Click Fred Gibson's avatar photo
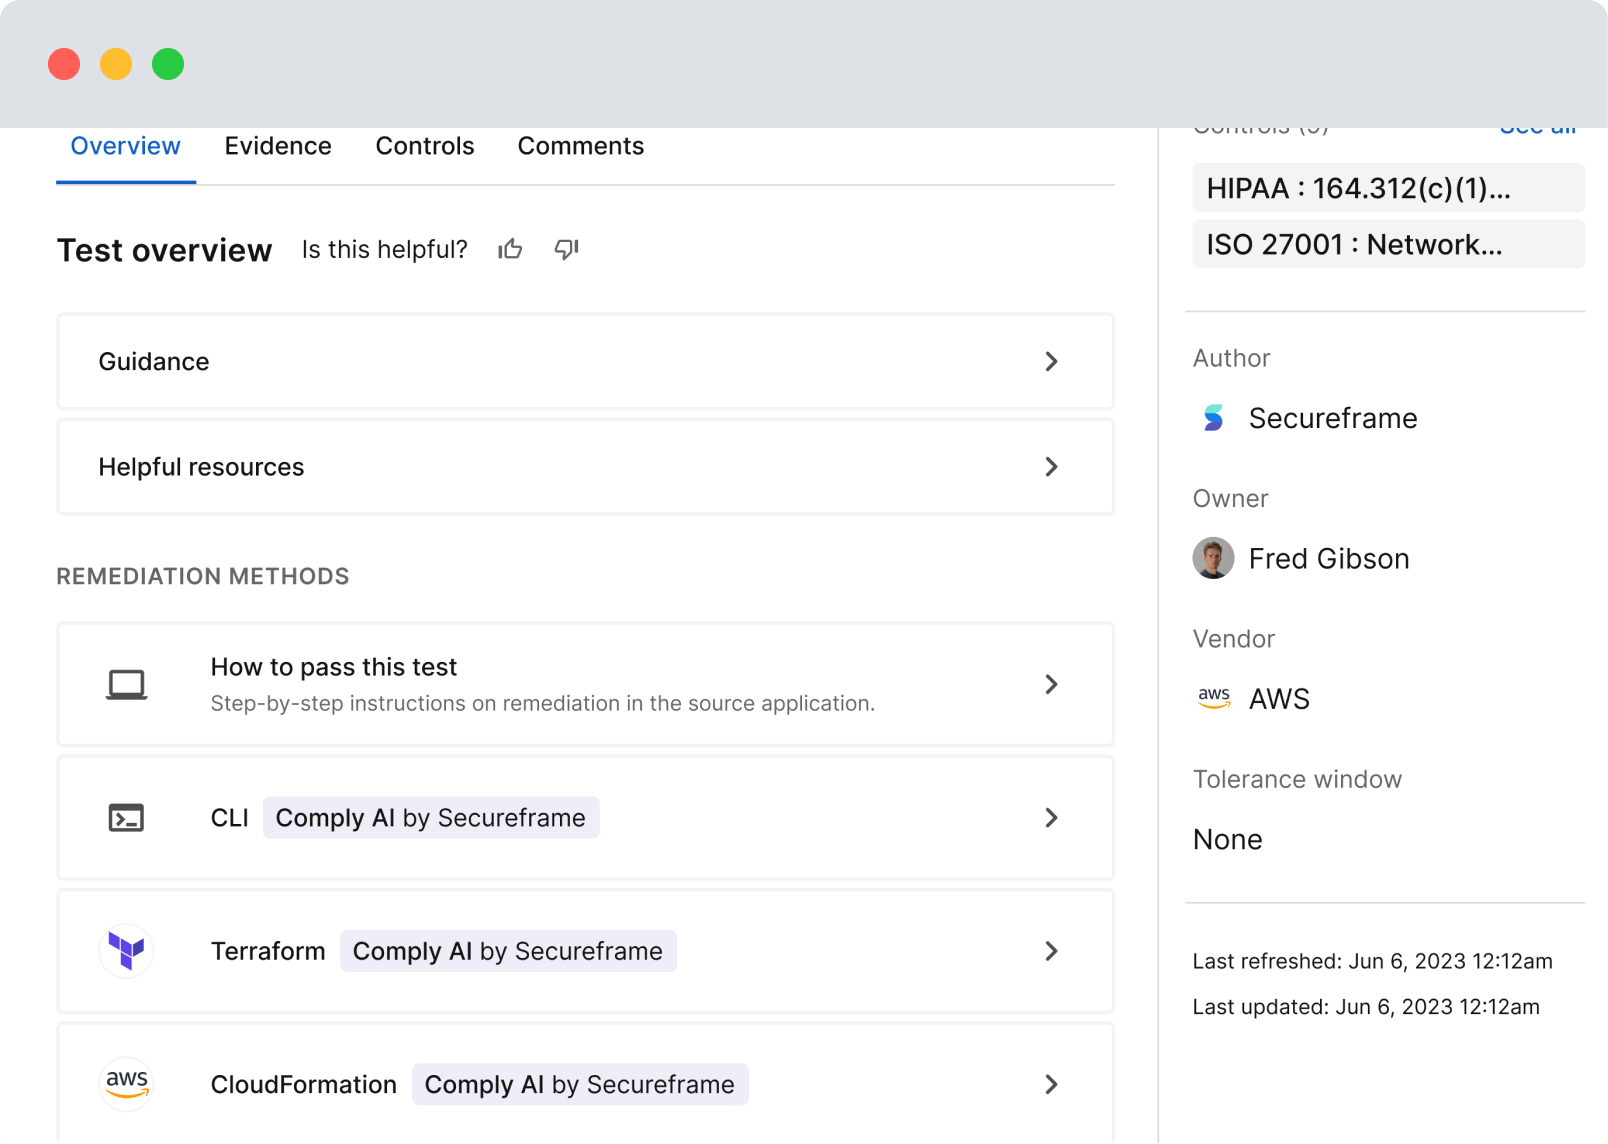 [x=1213, y=558]
